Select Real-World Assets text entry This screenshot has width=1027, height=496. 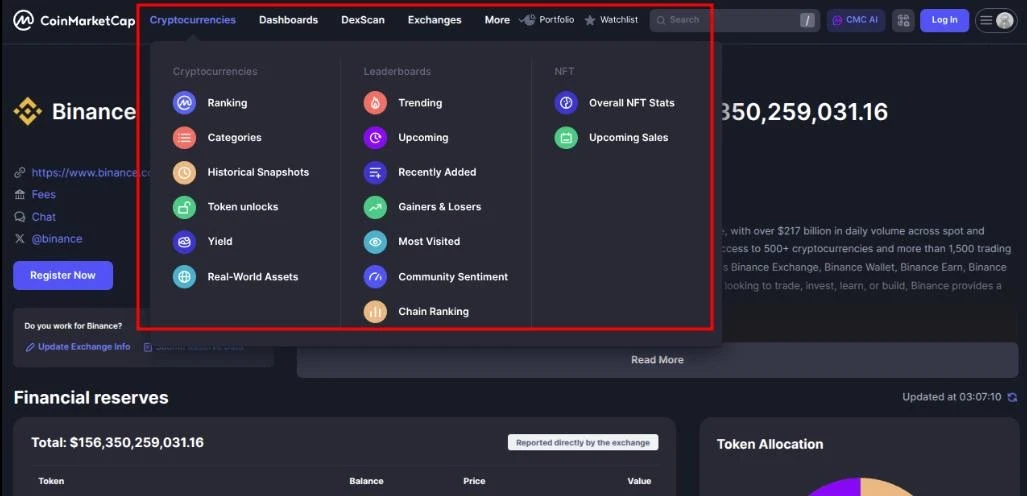(x=253, y=277)
